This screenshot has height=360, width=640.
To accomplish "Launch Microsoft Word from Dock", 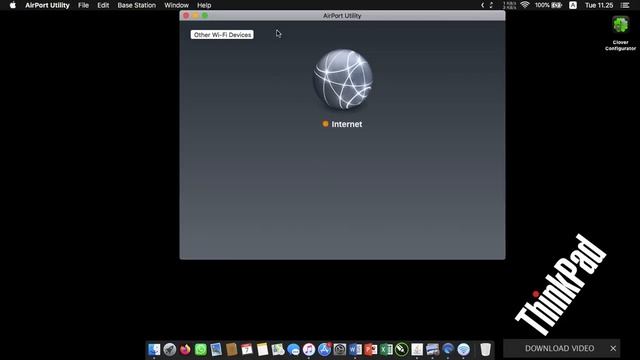I will [355, 349].
